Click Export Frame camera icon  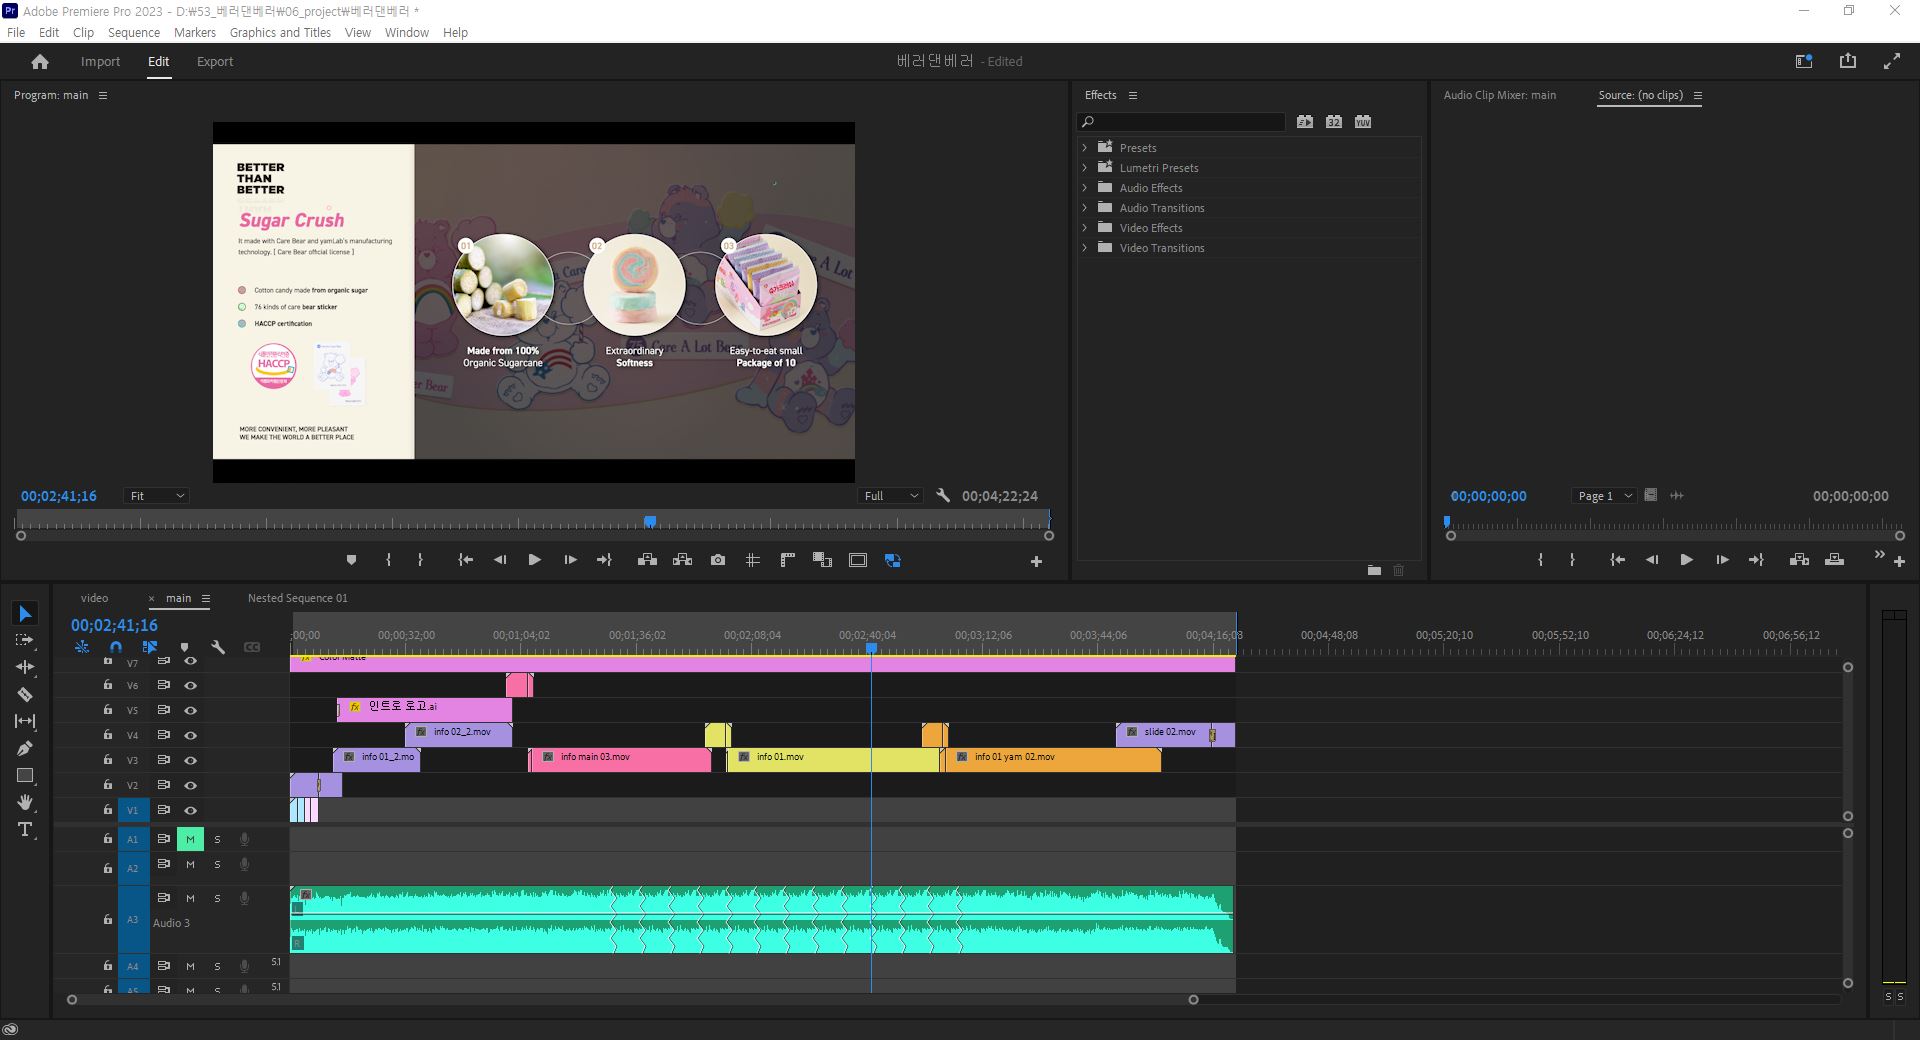tap(718, 560)
